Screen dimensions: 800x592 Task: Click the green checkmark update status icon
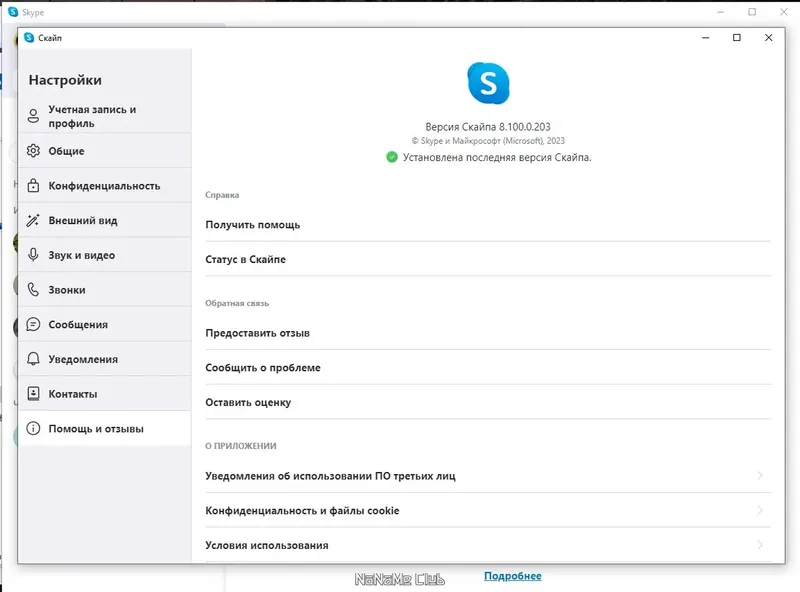[392, 157]
